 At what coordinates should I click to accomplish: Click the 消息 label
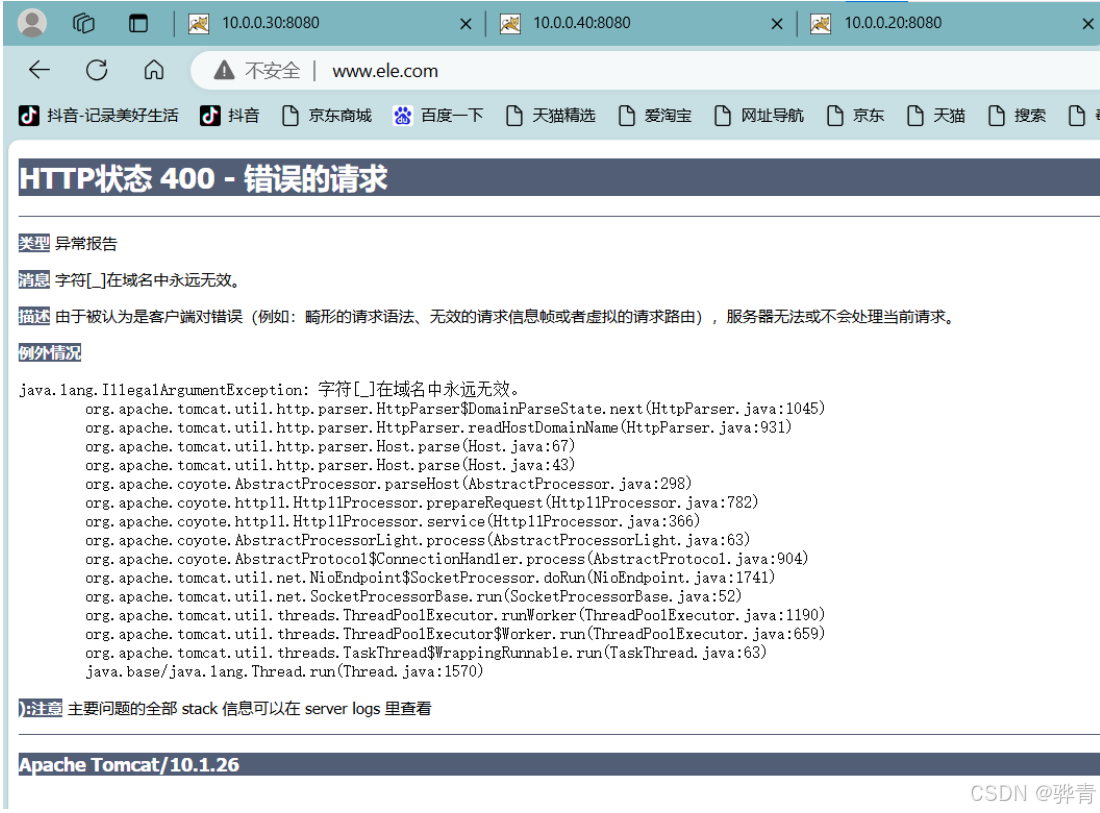(x=34, y=280)
